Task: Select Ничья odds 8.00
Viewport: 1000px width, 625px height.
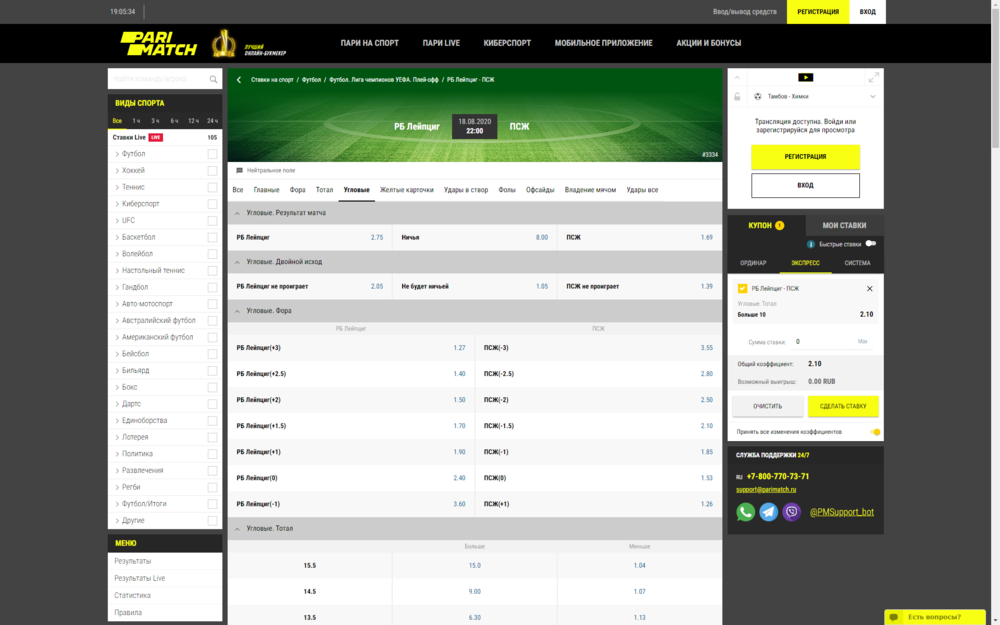Action: [x=541, y=237]
